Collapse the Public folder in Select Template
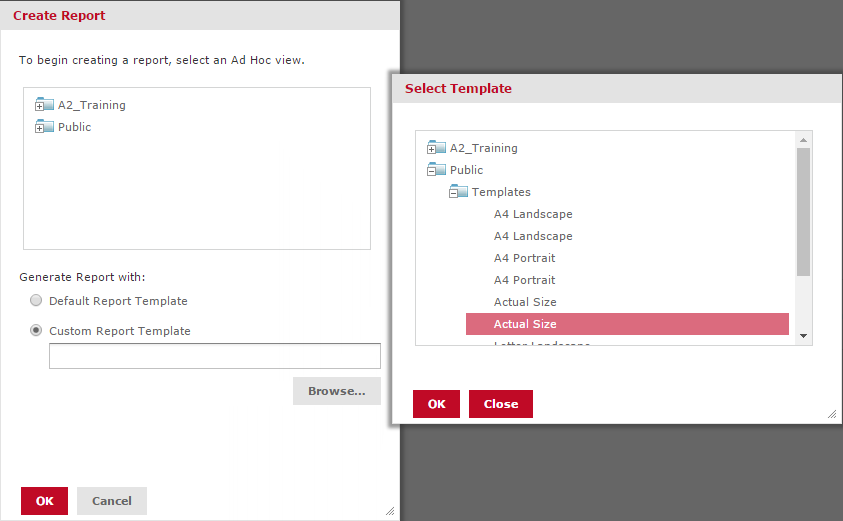This screenshot has width=843, height=521. tap(431, 170)
